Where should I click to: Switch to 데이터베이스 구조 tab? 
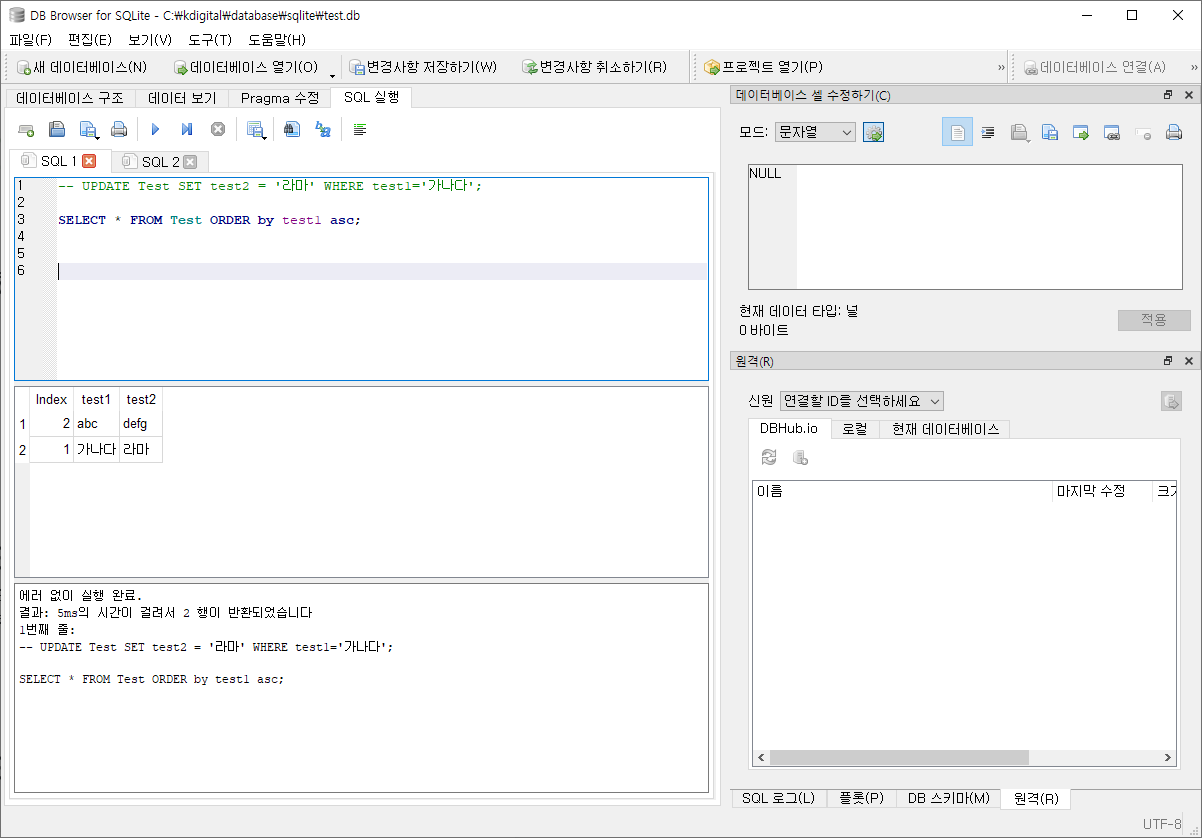tap(70, 98)
